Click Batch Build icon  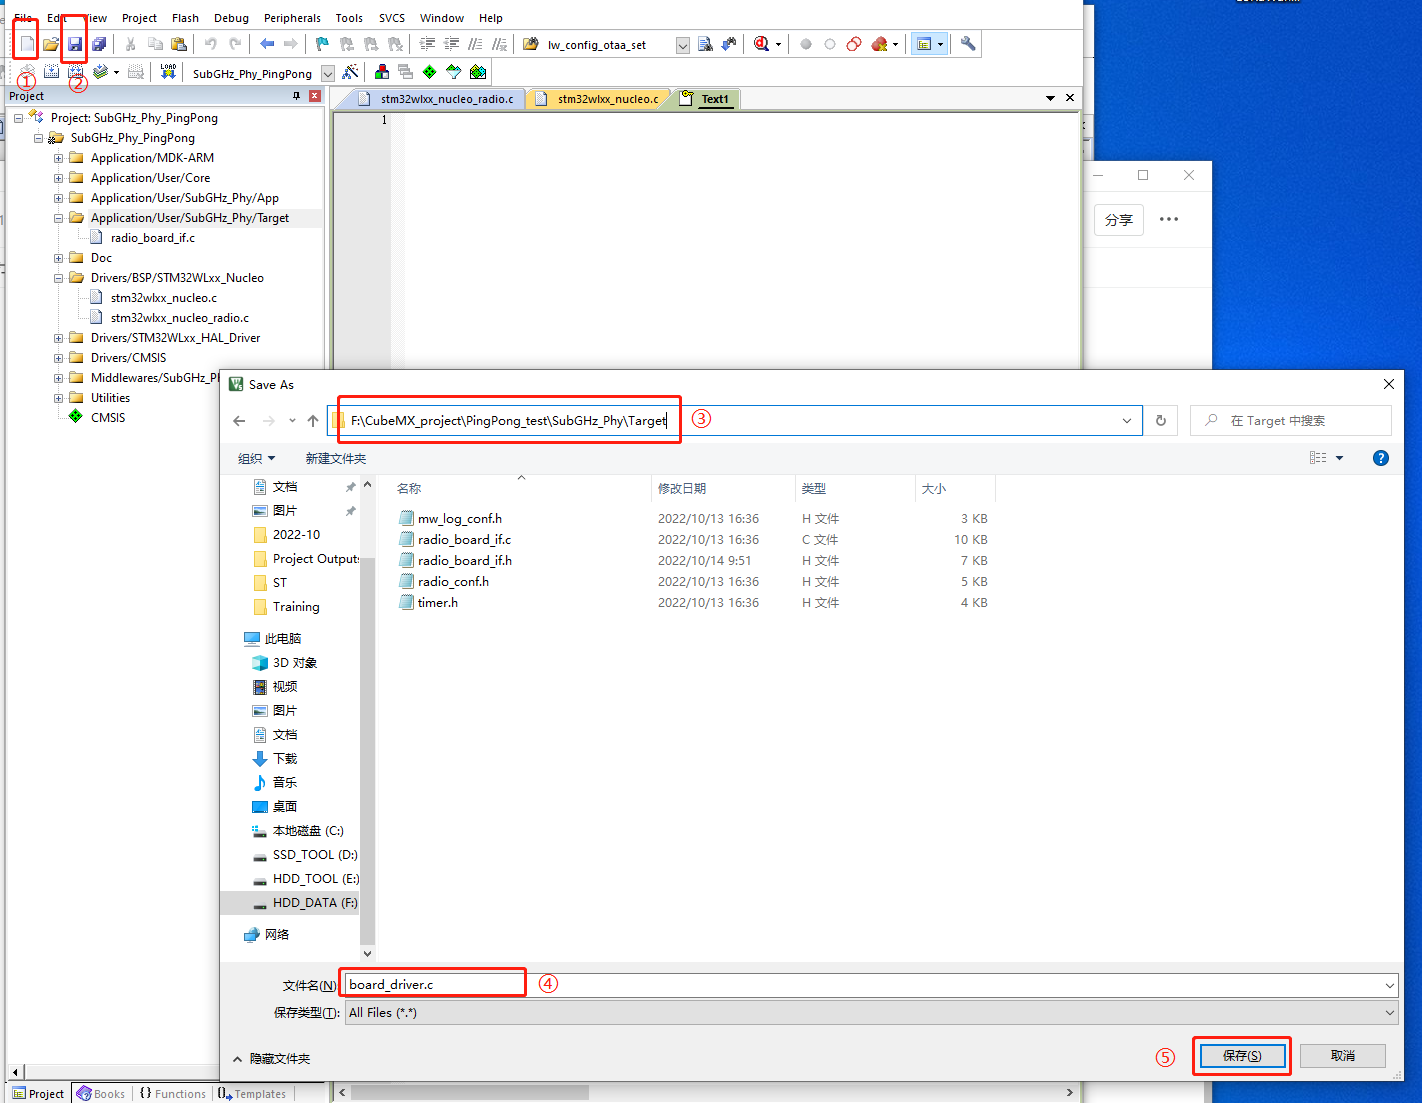click(x=100, y=72)
